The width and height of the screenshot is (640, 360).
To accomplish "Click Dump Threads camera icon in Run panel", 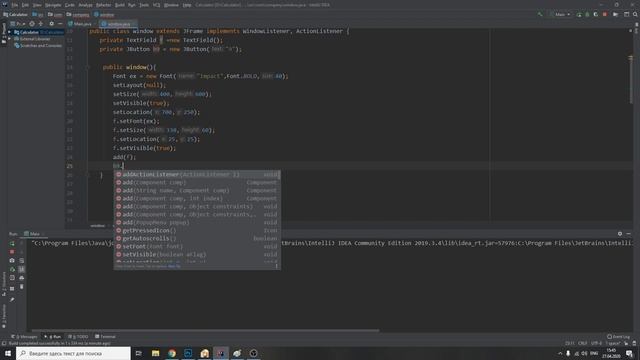I will point(12,260).
